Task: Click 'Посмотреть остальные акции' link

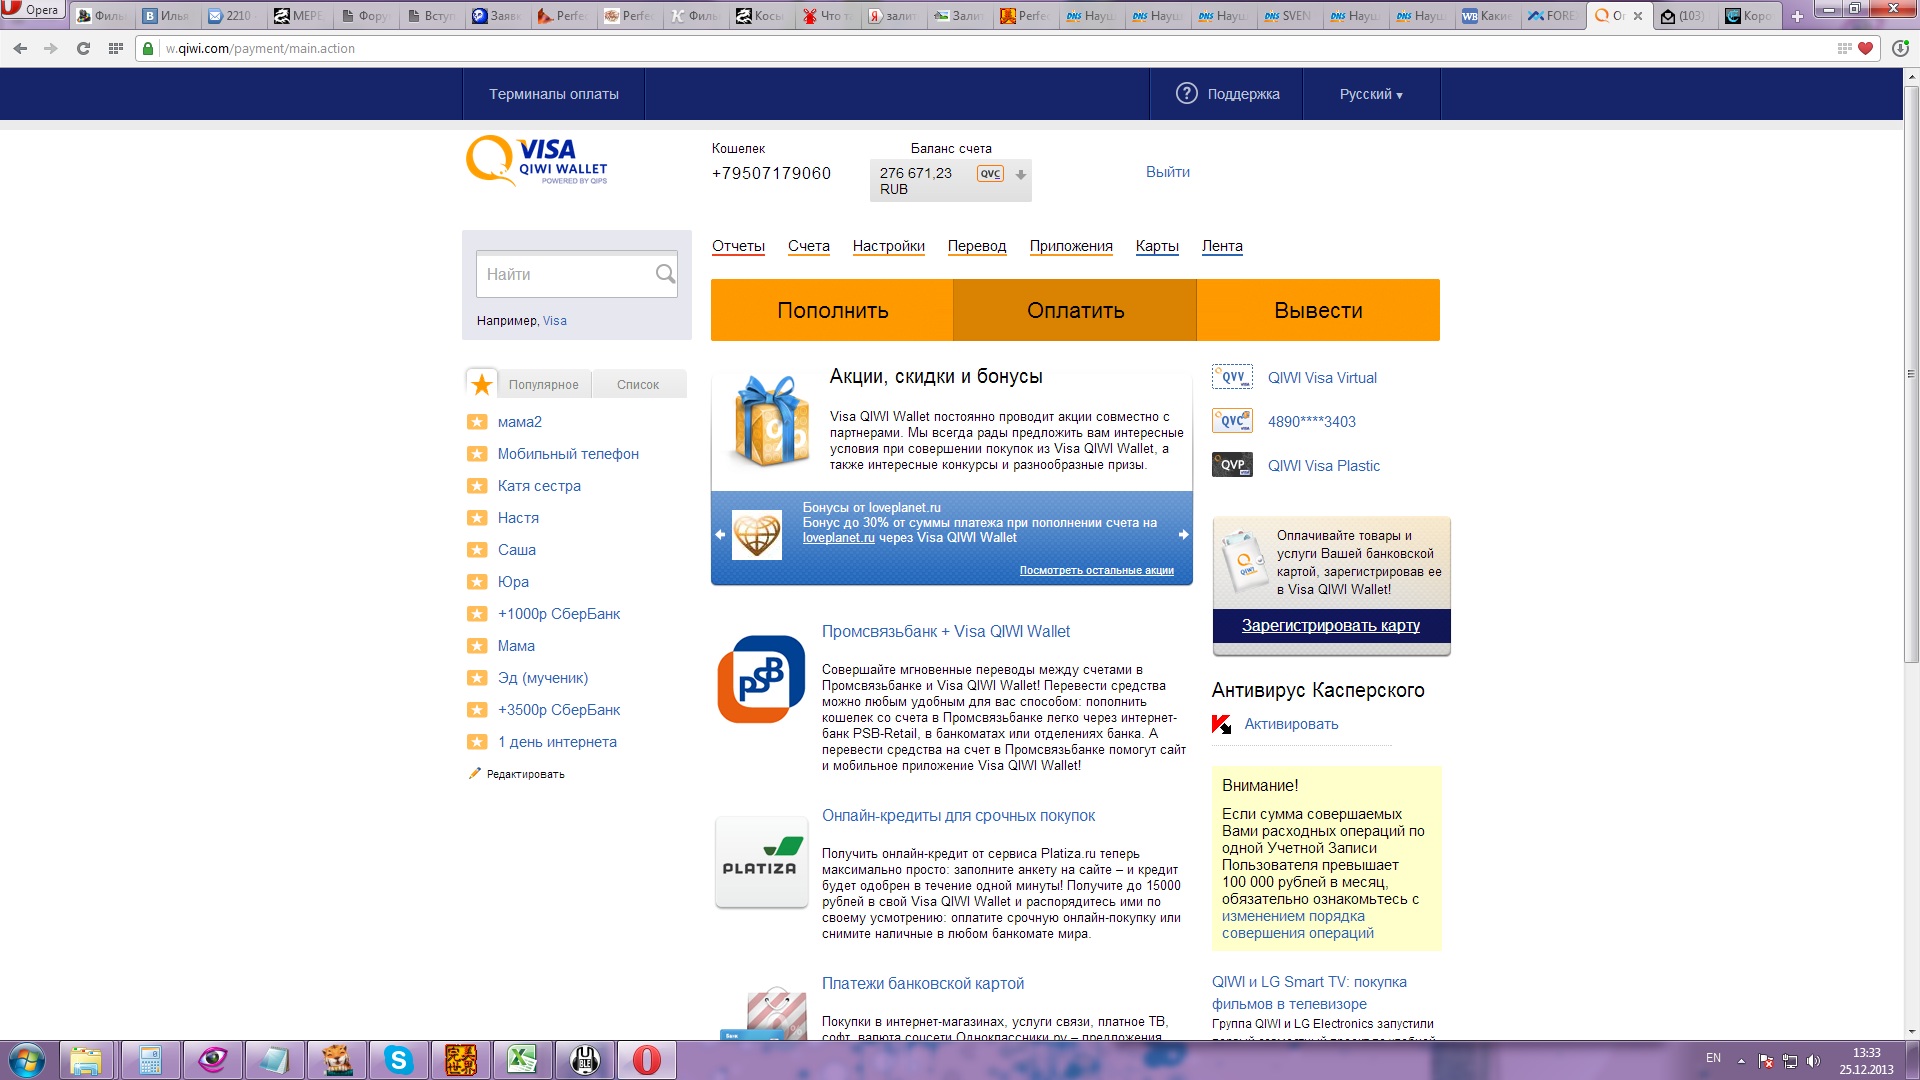Action: tap(1096, 571)
